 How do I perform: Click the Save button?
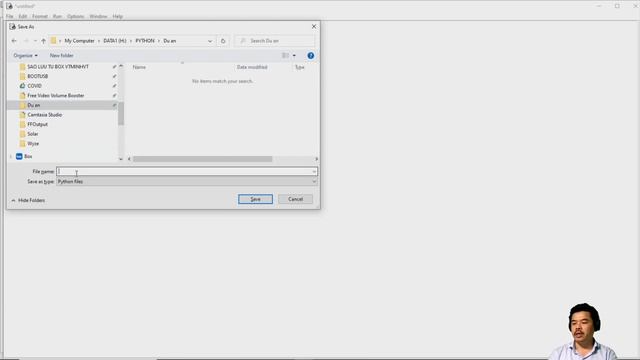coord(256,199)
